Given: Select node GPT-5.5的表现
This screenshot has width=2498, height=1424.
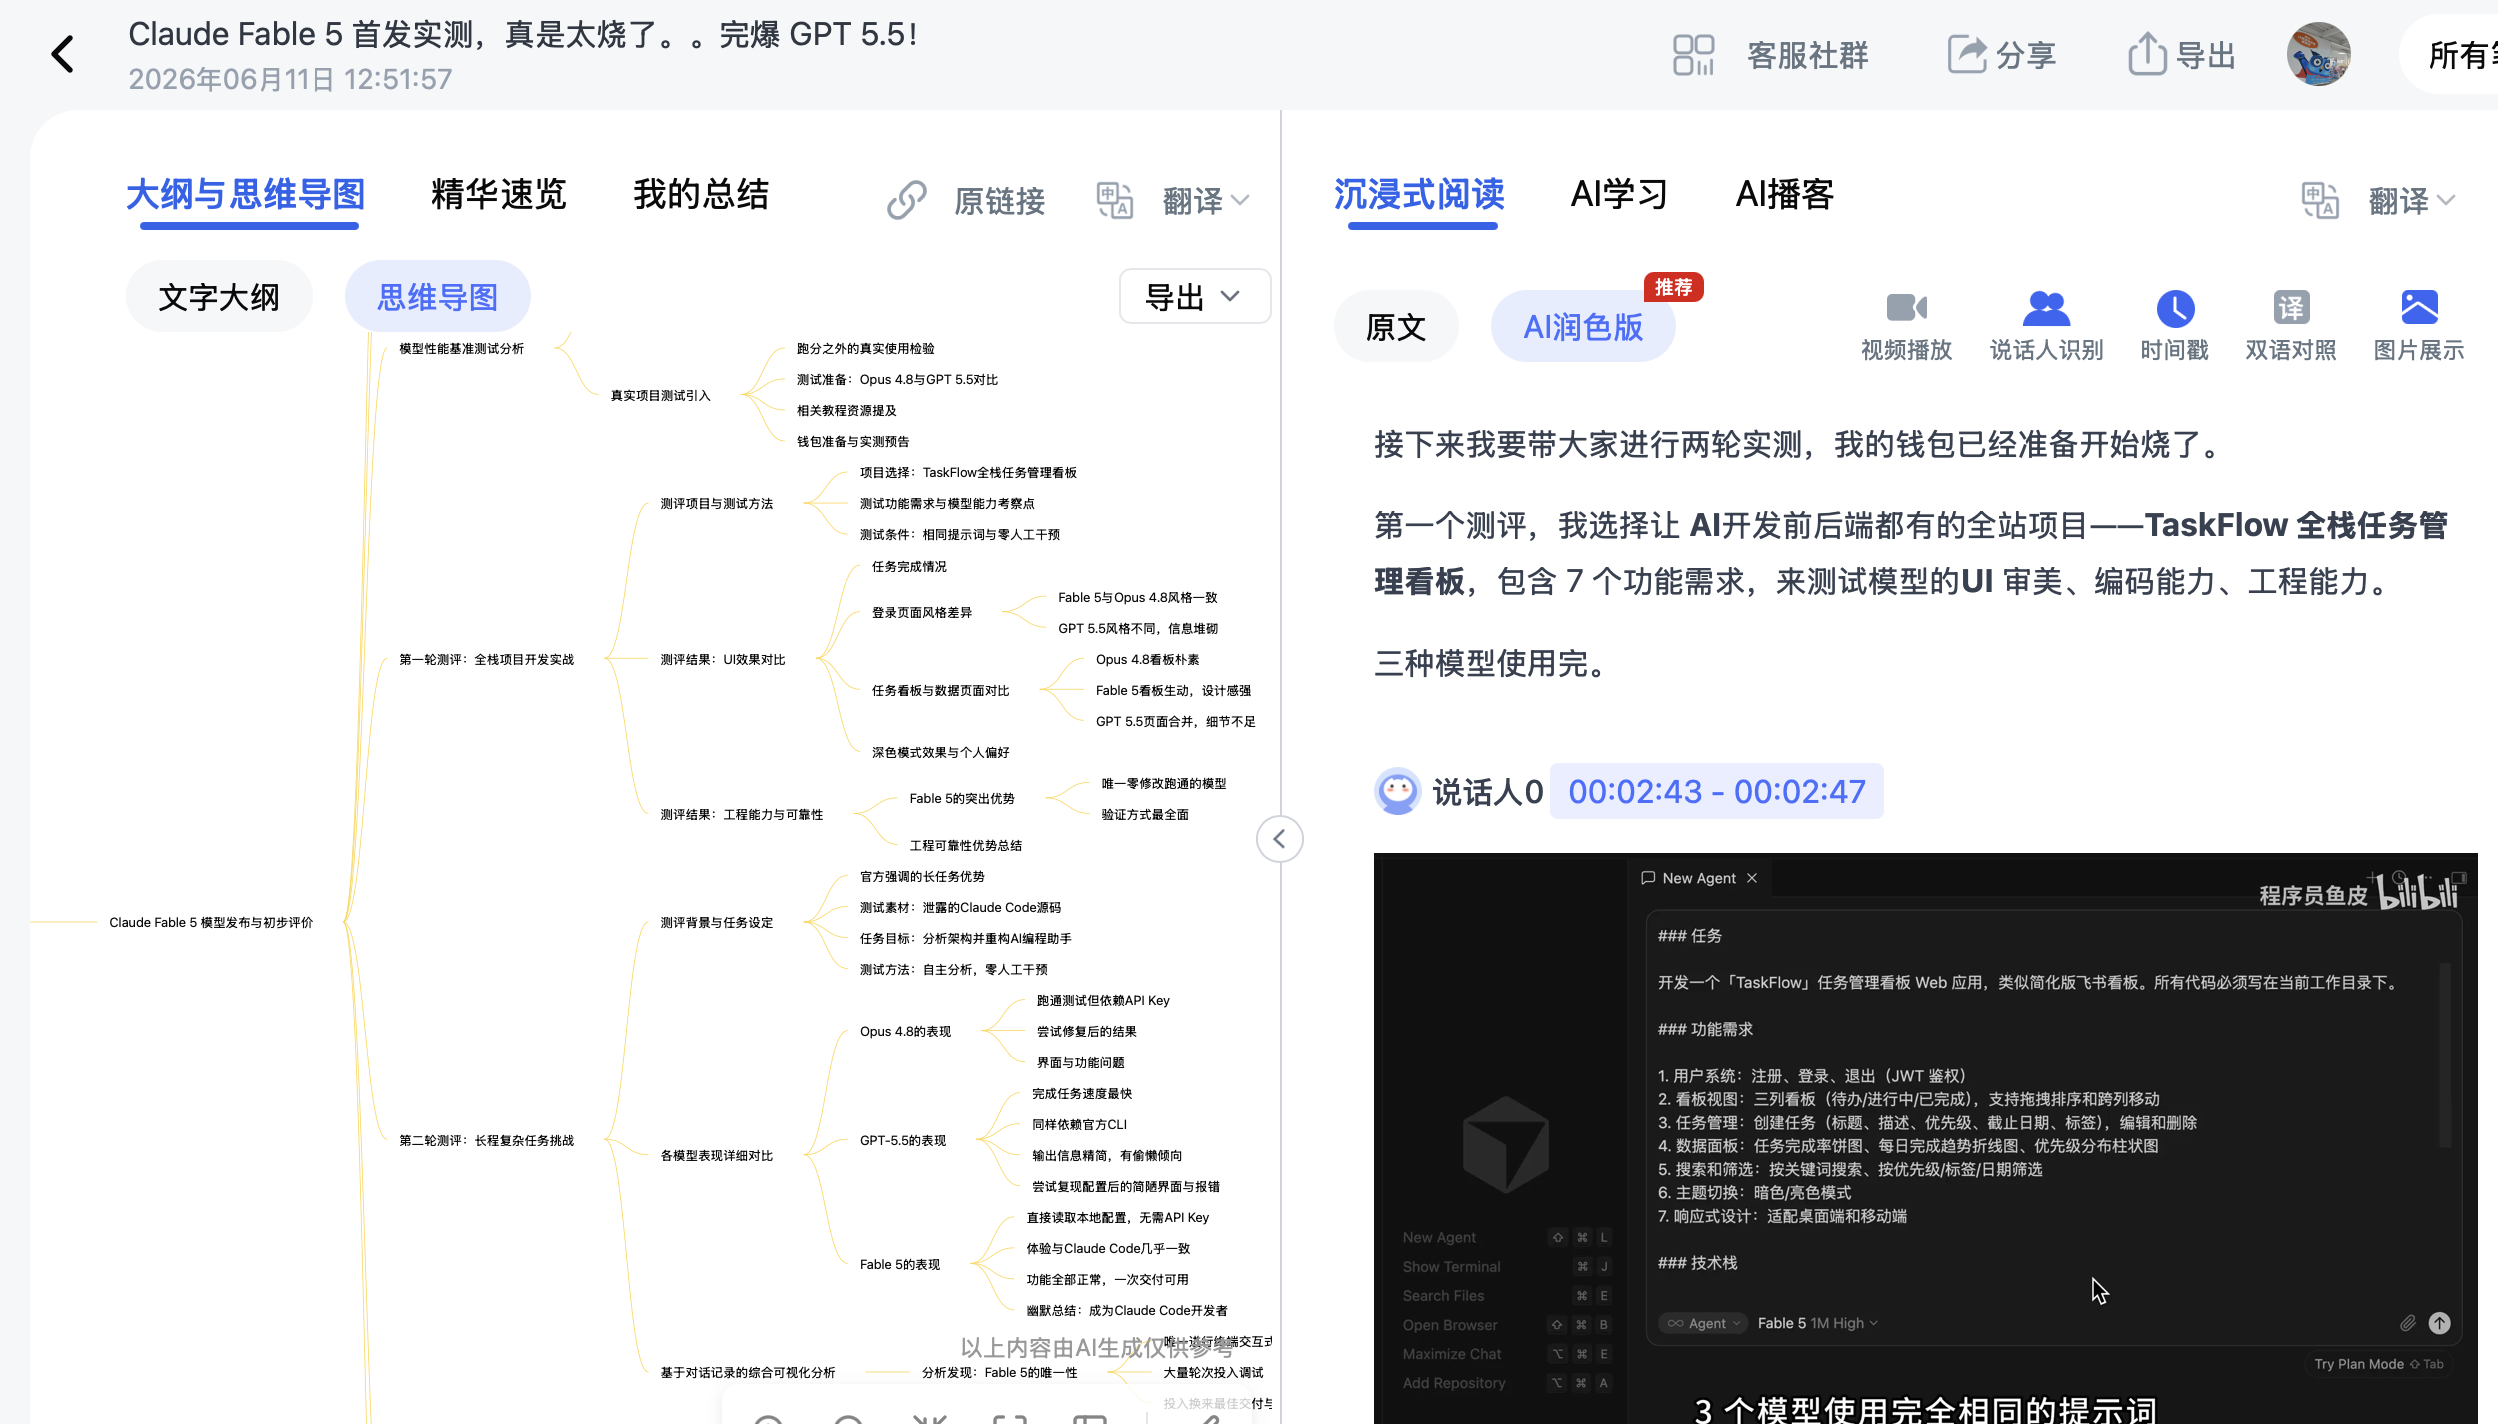Looking at the screenshot, I should [902, 1140].
